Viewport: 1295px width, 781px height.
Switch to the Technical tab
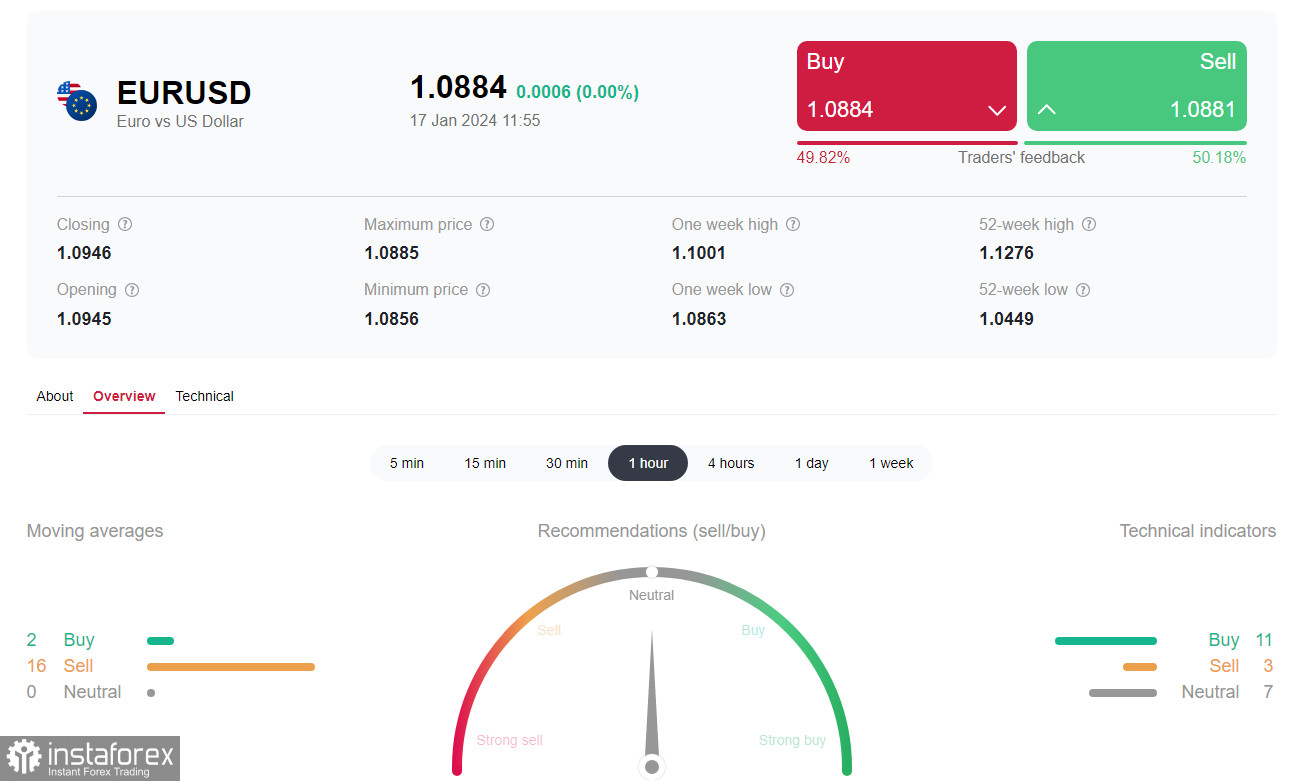(x=204, y=396)
